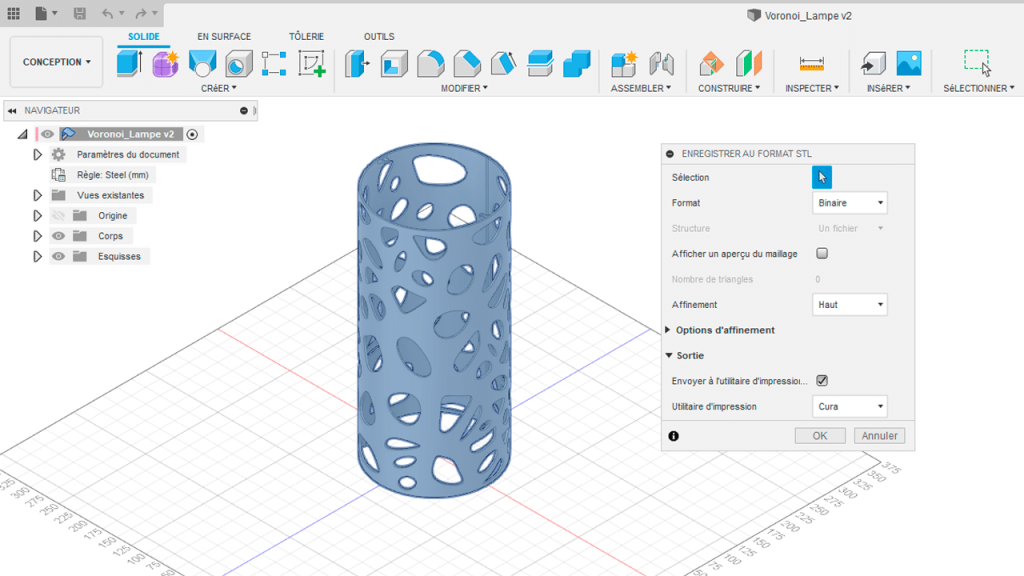Open the CRÉER menu
The height and width of the screenshot is (576, 1024).
(219, 88)
